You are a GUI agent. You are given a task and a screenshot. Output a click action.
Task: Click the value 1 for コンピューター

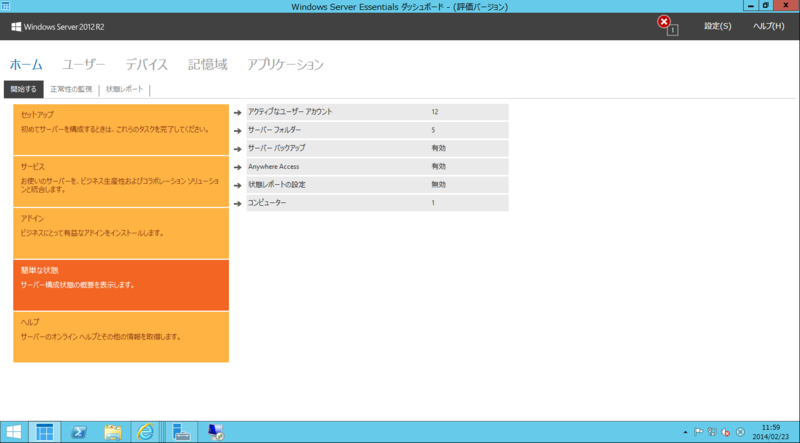433,203
